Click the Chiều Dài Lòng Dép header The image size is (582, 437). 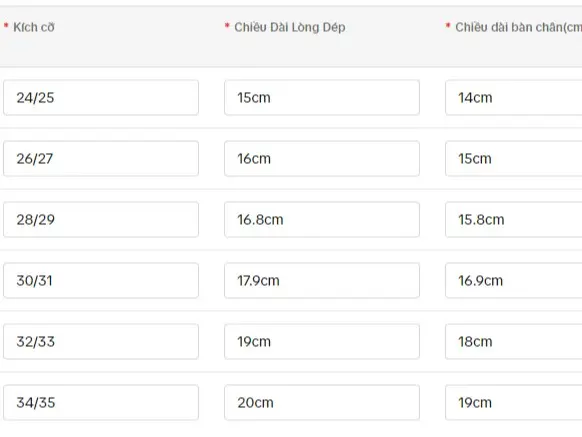[290, 27]
